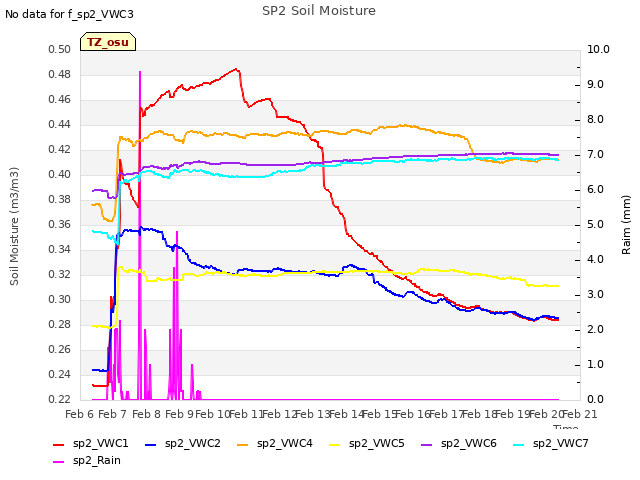The height and width of the screenshot is (480, 640).
Task: Click the magenta sp2_Rain legend color marker
Action: 59,462
